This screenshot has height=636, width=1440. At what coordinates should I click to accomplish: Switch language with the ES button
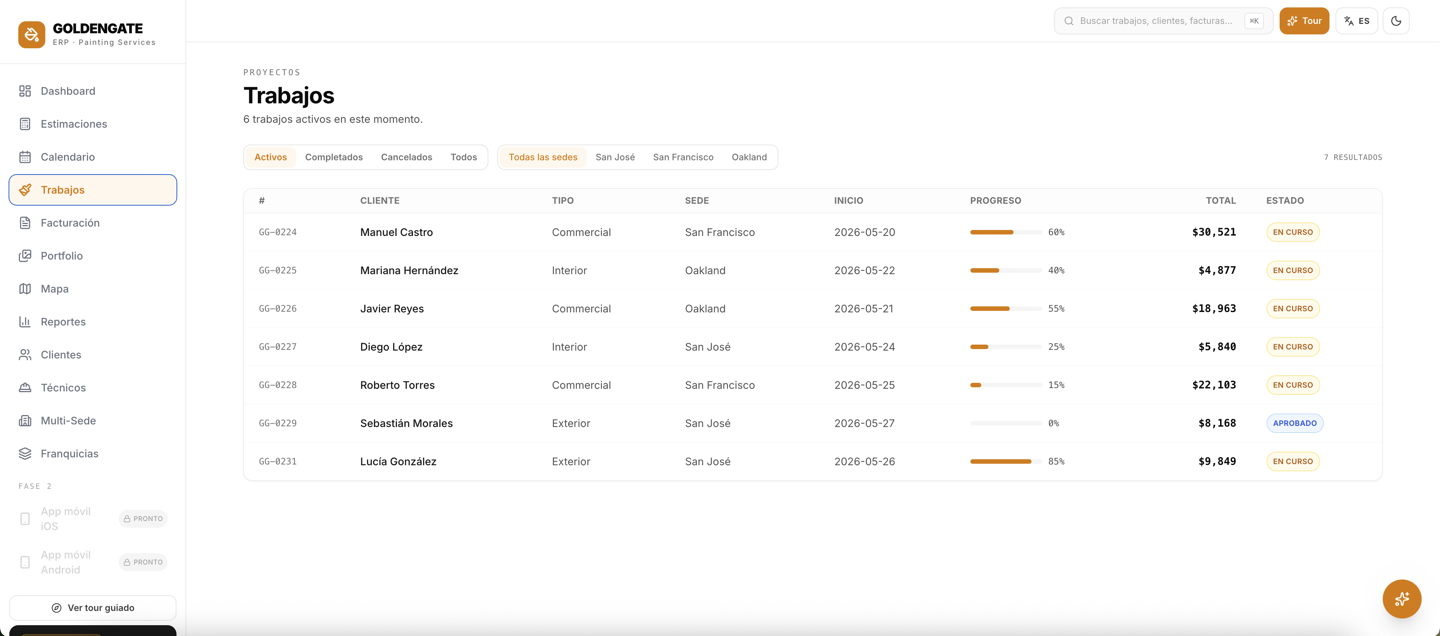[1357, 21]
